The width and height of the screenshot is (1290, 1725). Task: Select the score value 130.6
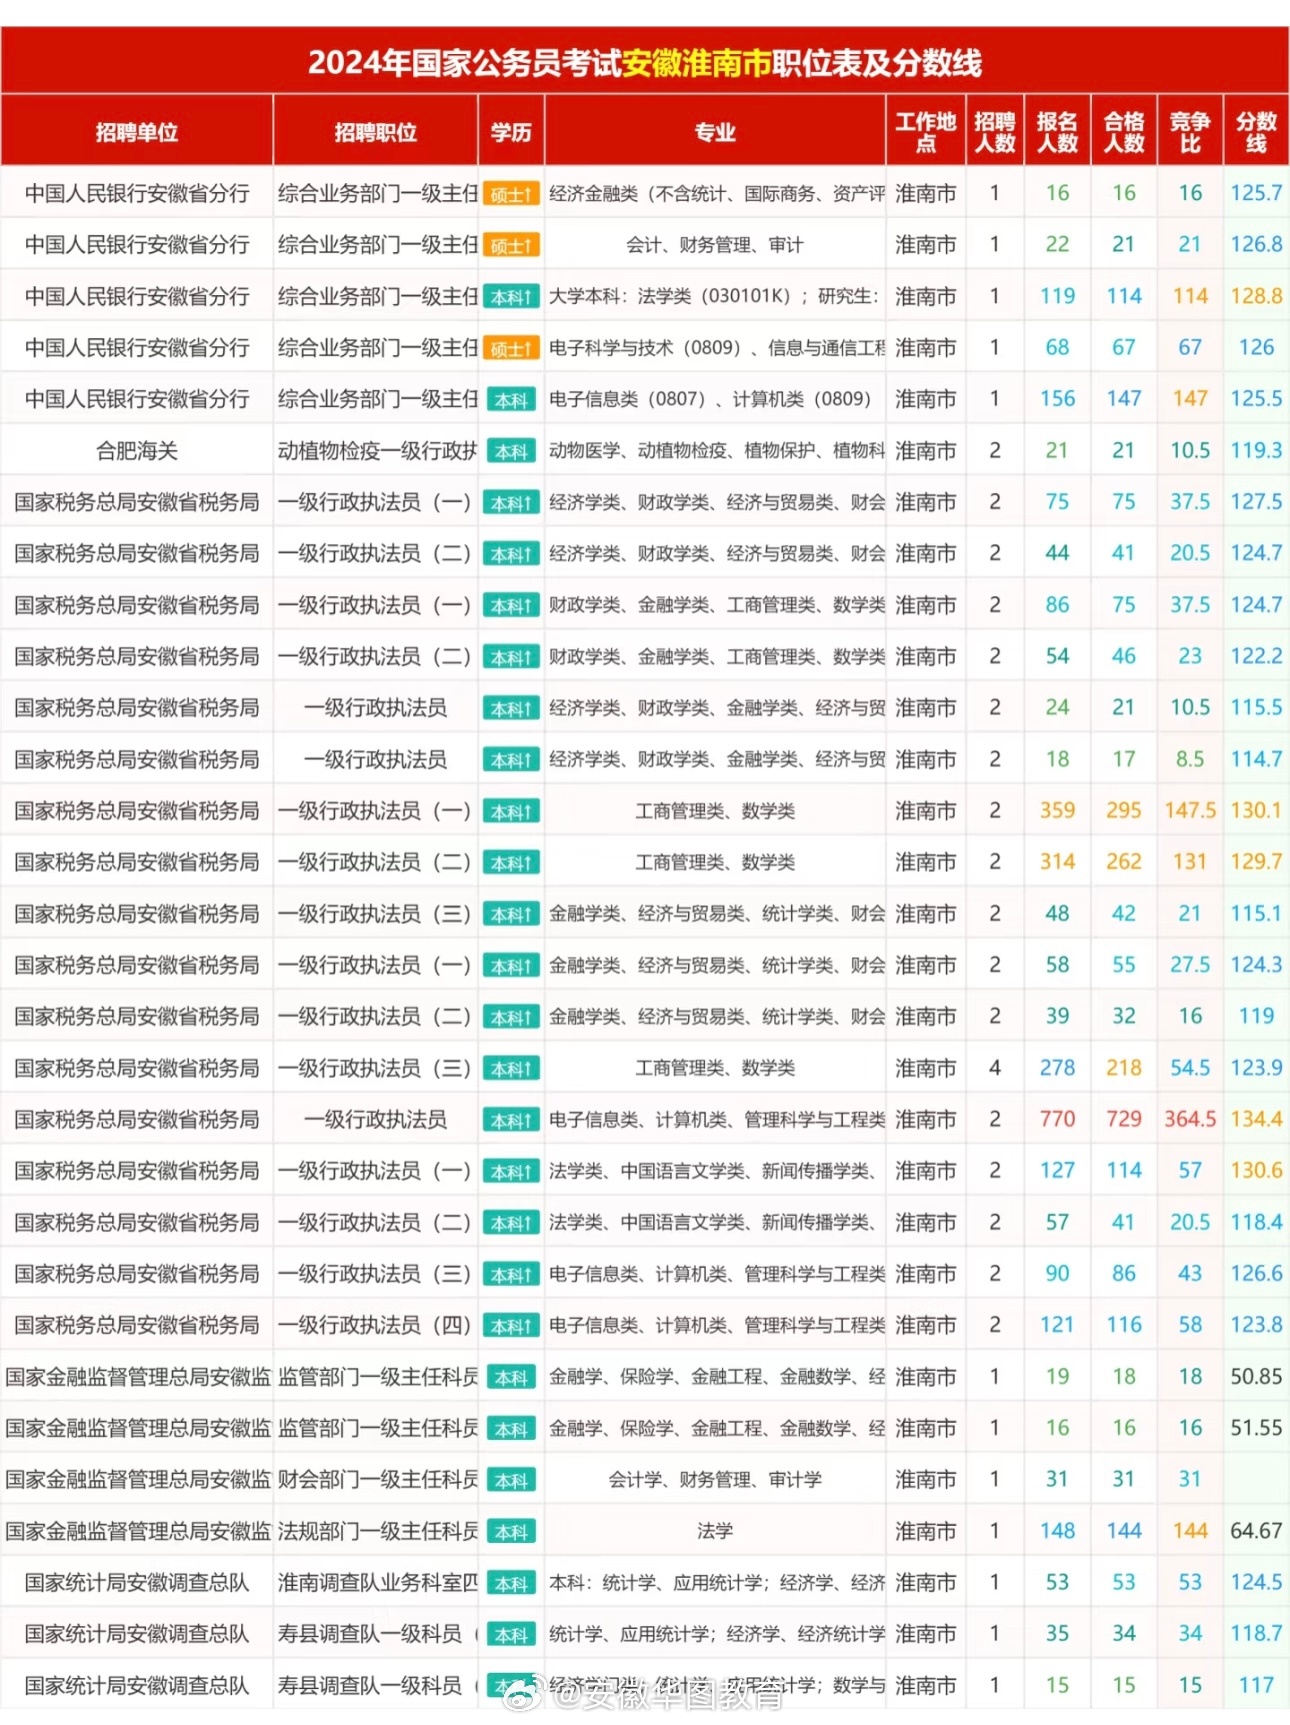(1256, 1171)
